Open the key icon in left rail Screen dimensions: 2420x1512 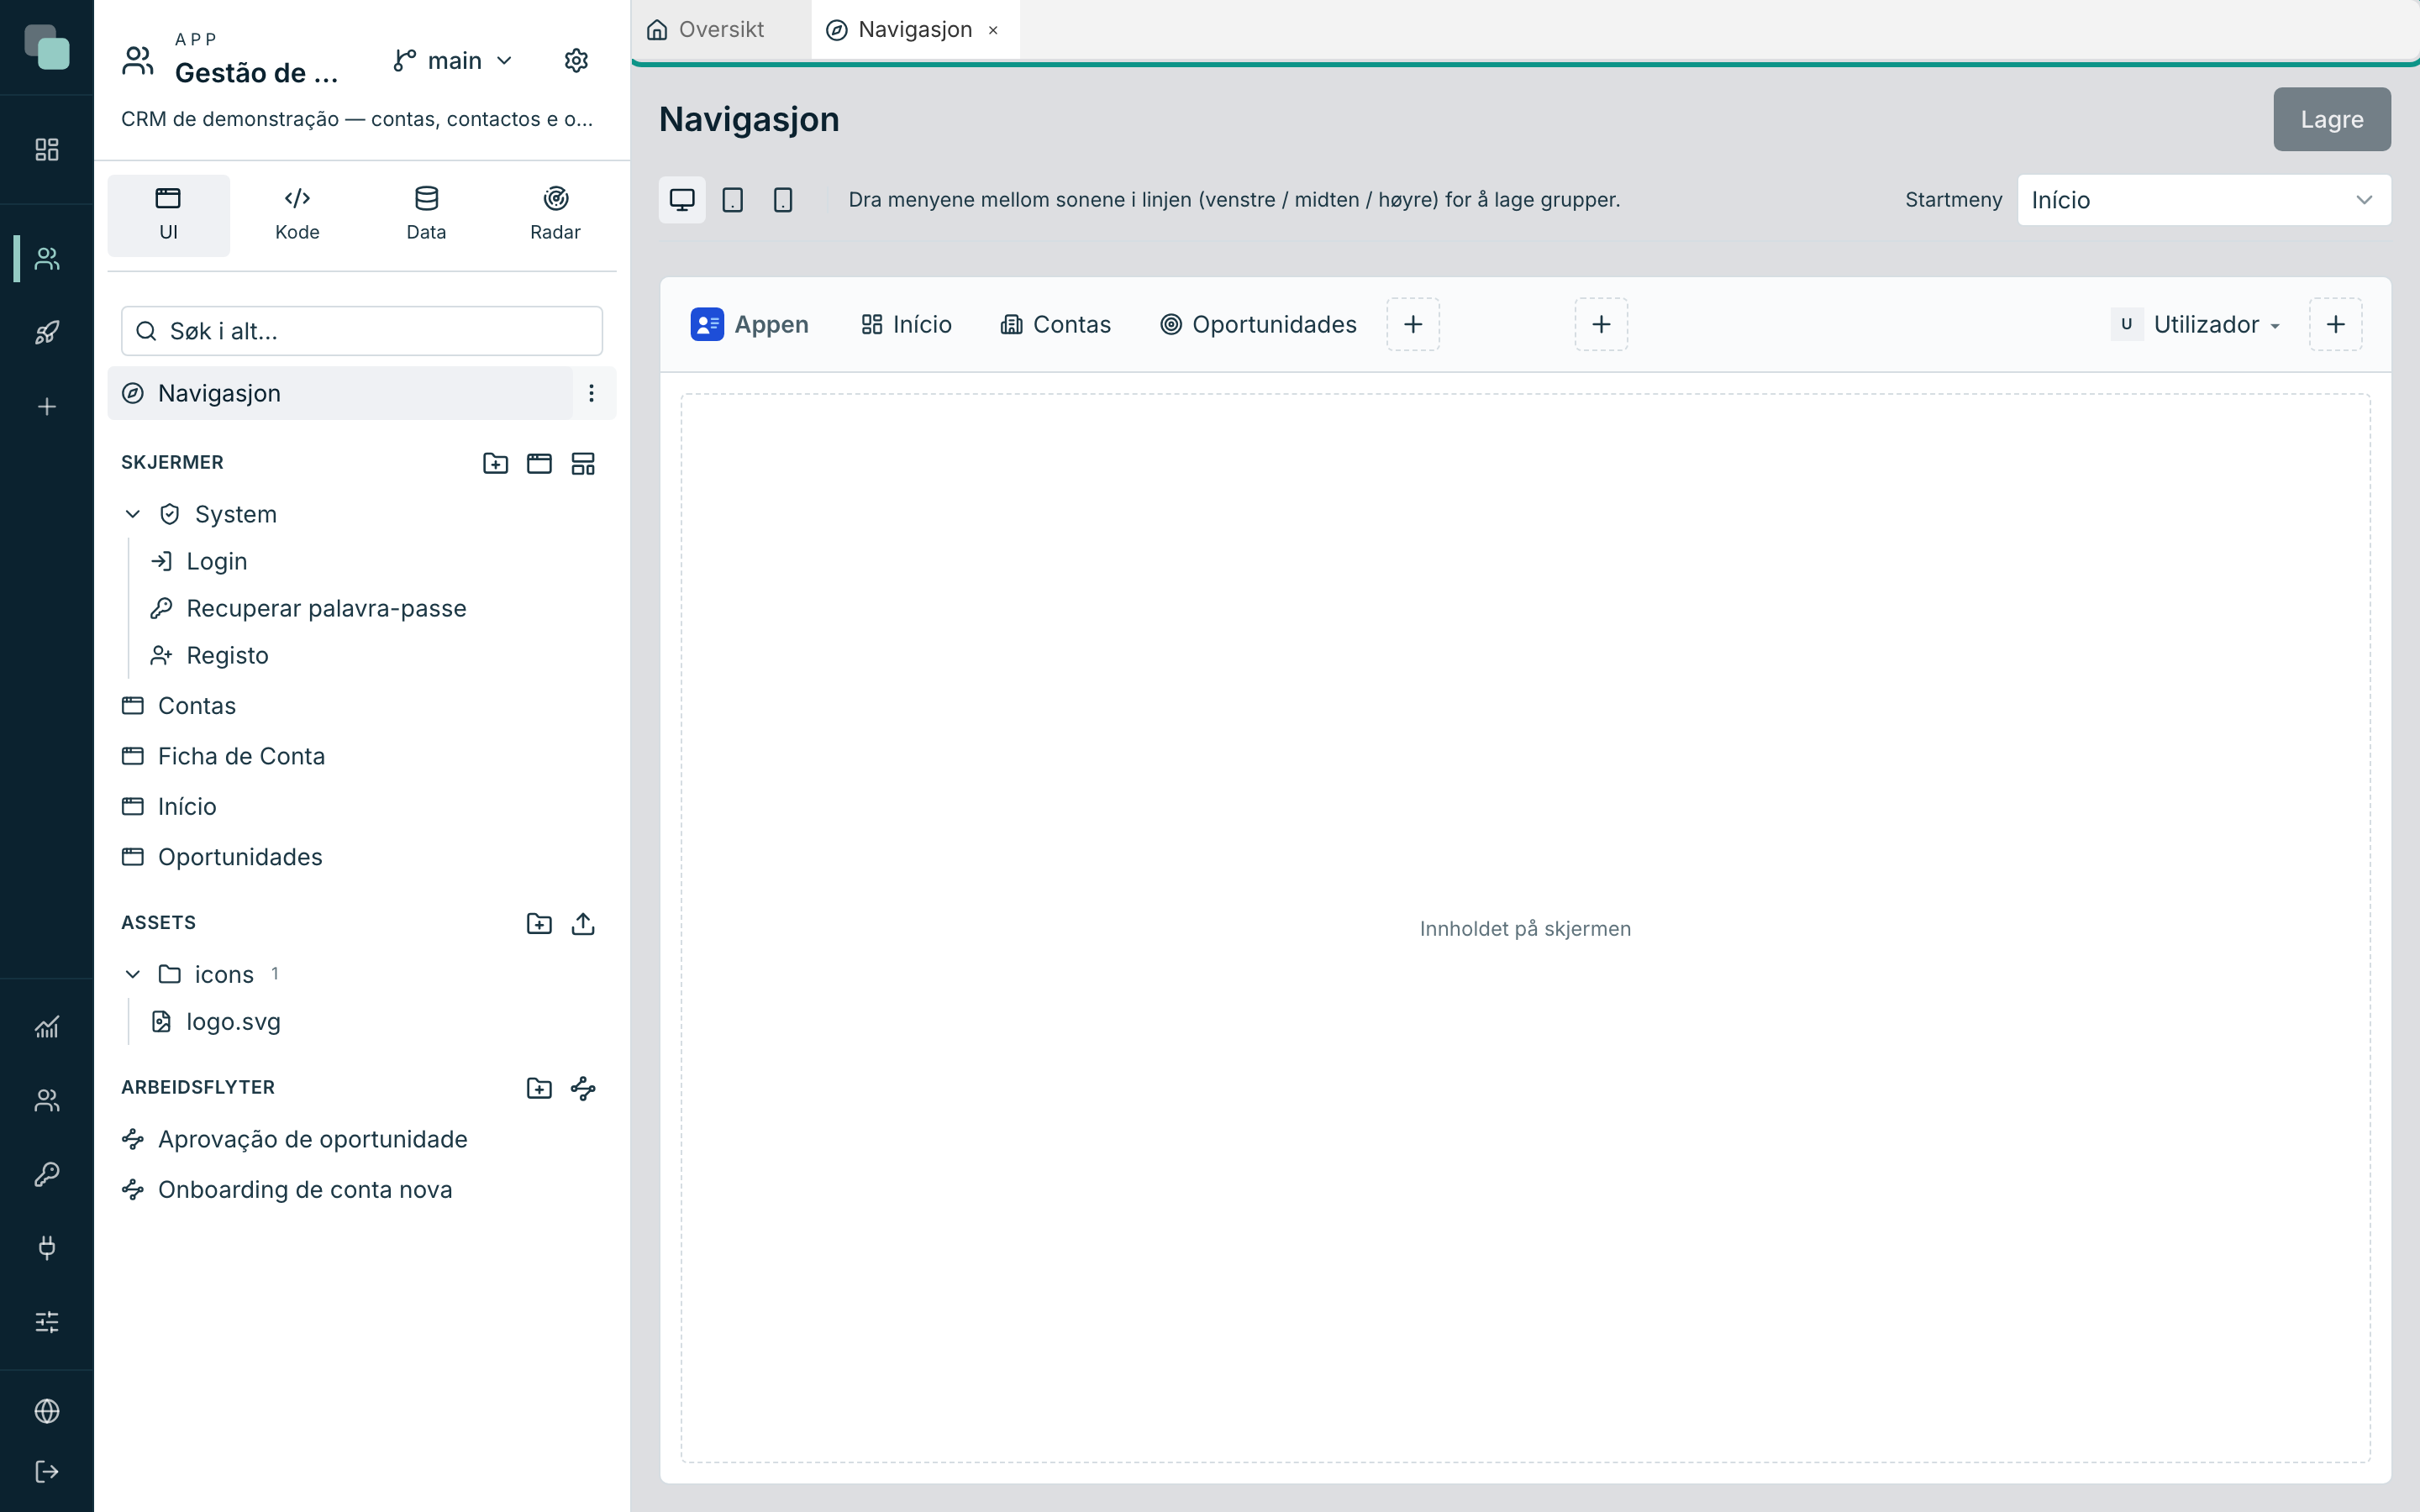click(47, 1174)
